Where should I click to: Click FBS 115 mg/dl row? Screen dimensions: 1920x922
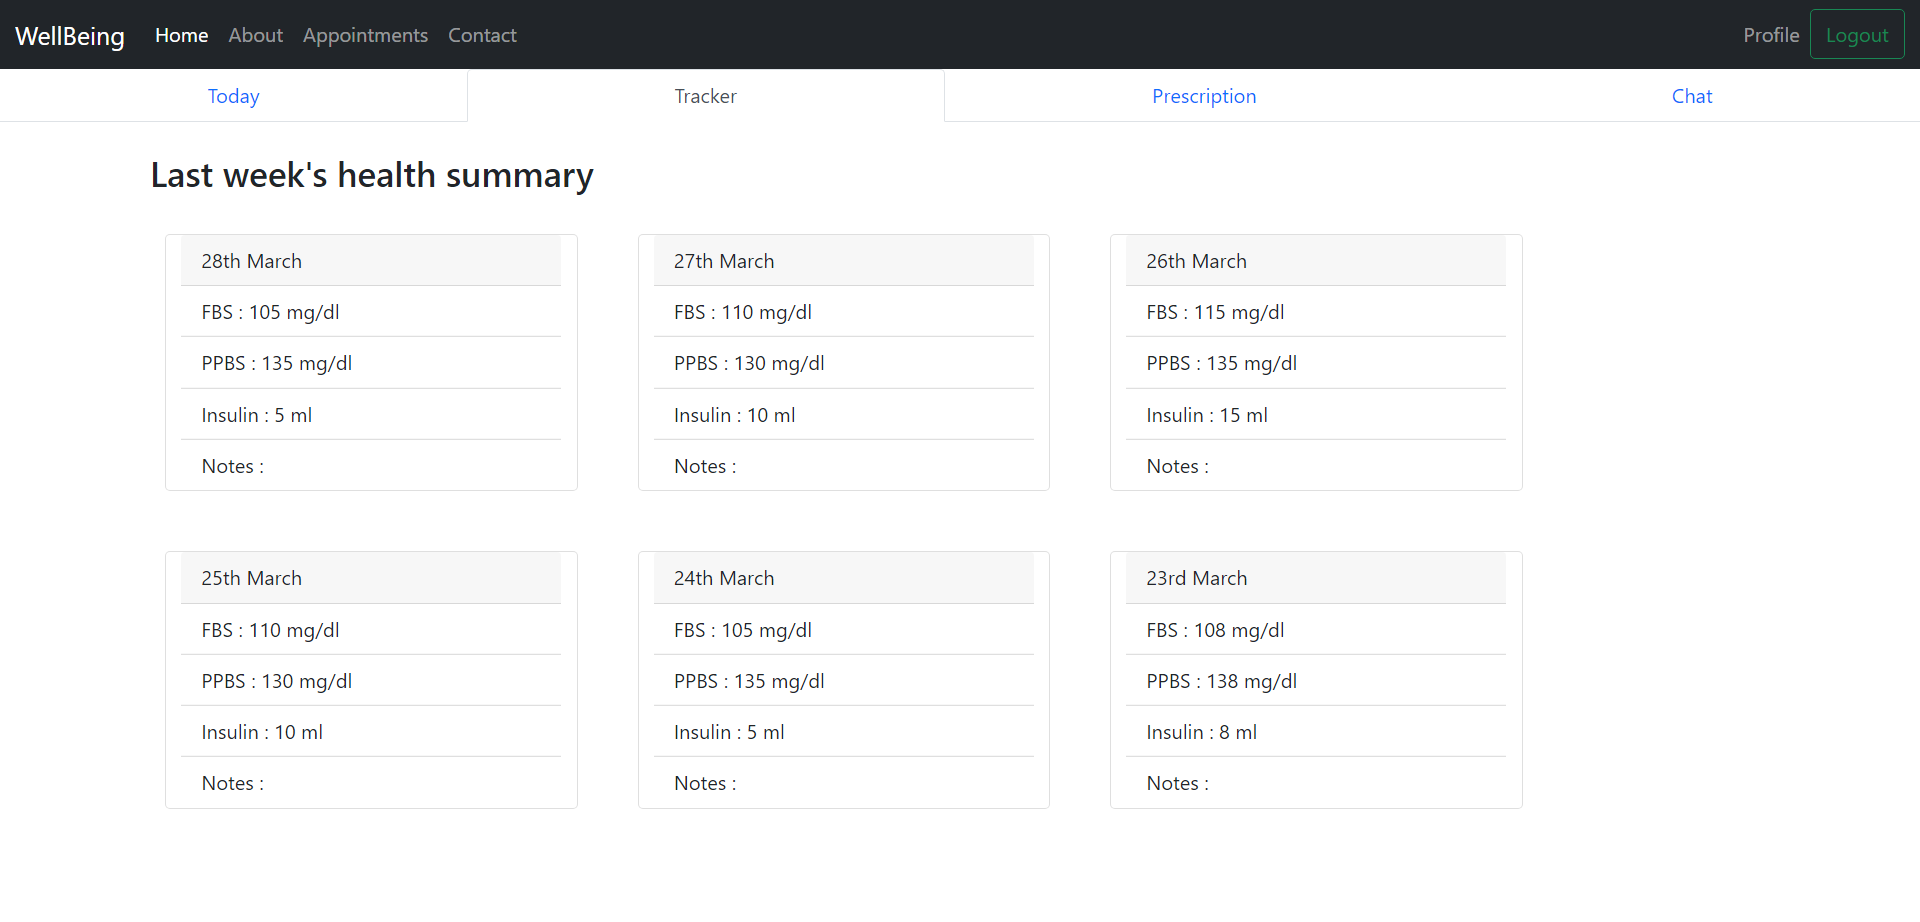1316,312
